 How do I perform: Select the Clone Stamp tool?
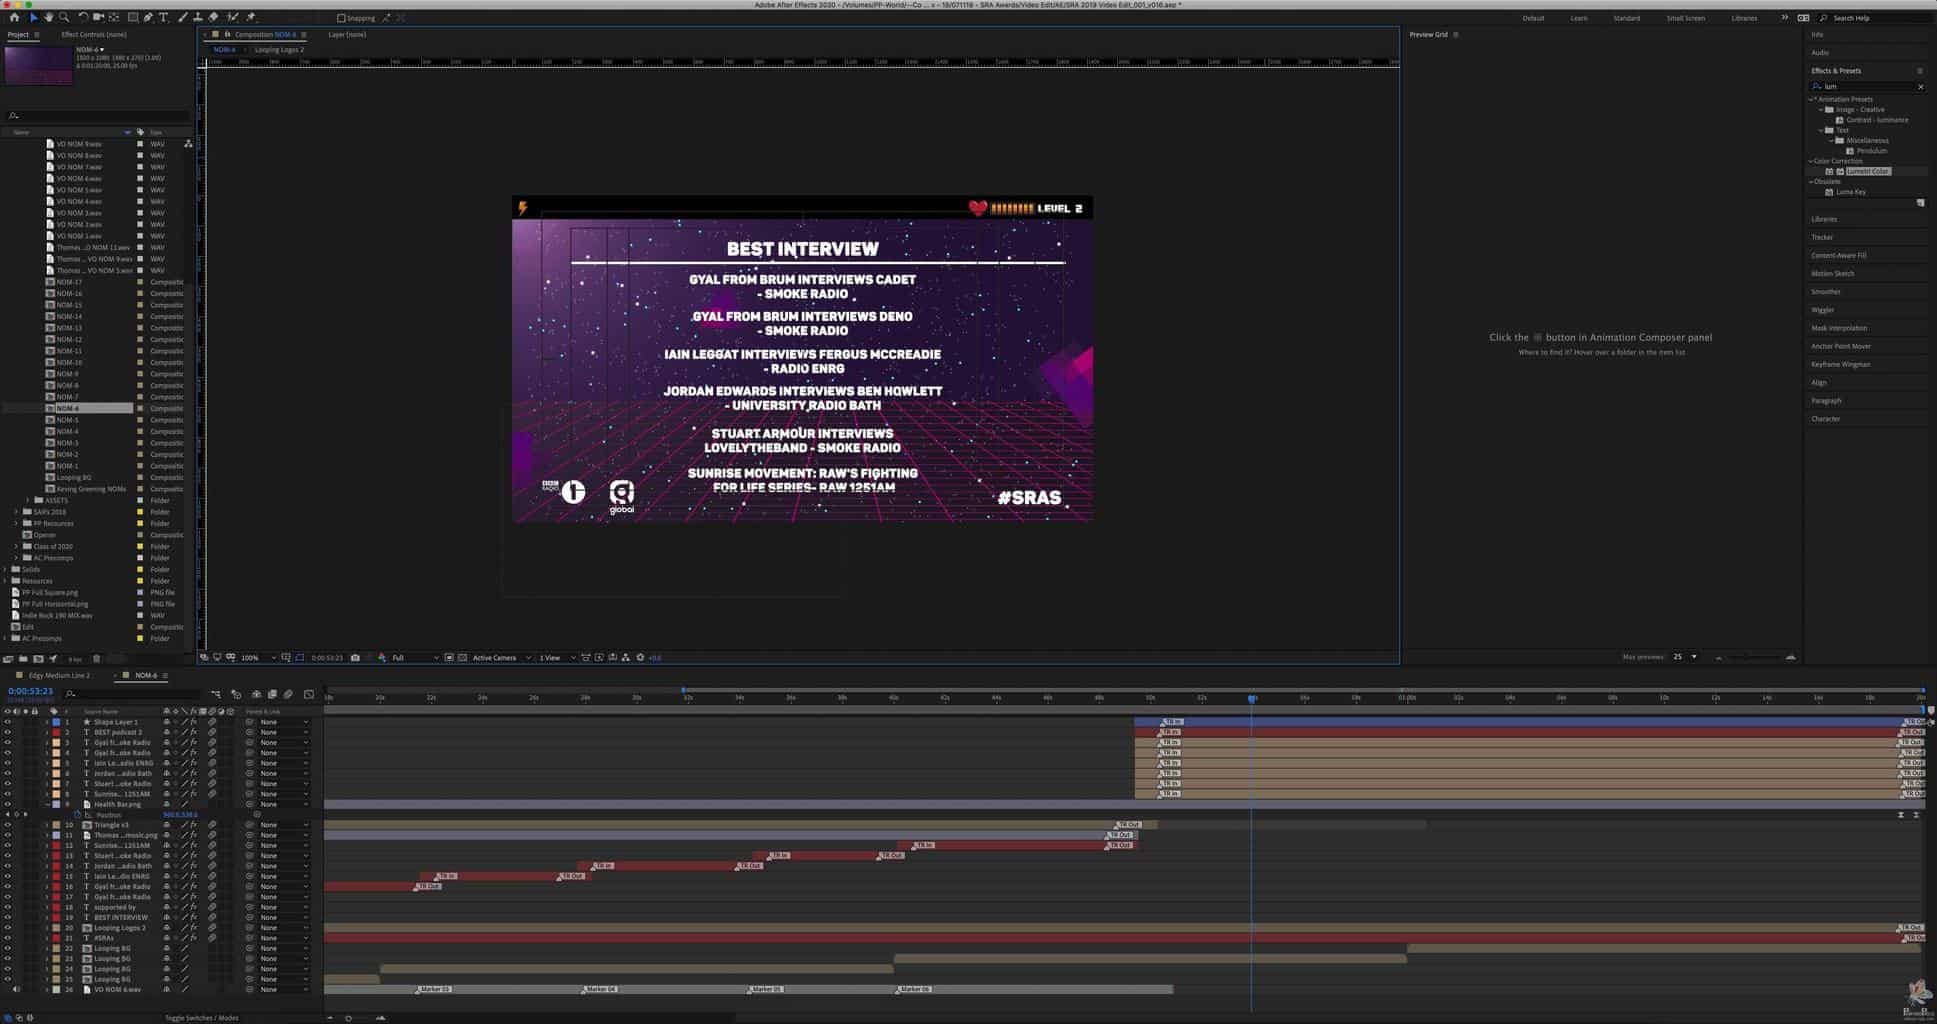tap(198, 17)
